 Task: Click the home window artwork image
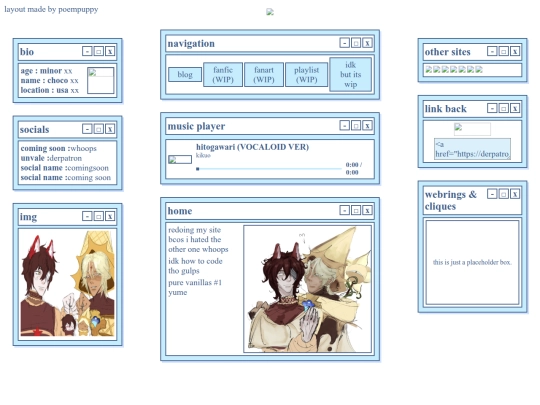tap(307, 289)
